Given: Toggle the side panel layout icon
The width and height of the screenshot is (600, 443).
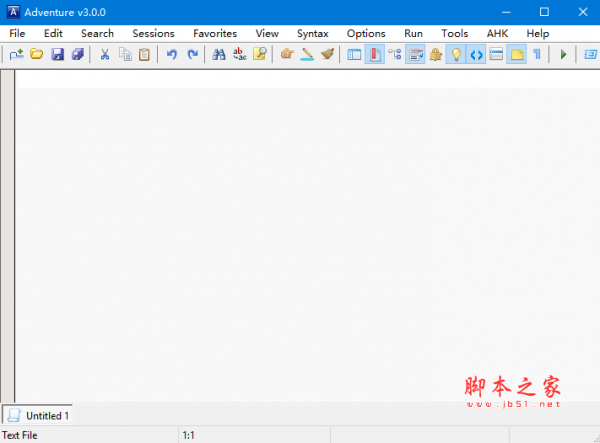Looking at the screenshot, I should pos(354,55).
